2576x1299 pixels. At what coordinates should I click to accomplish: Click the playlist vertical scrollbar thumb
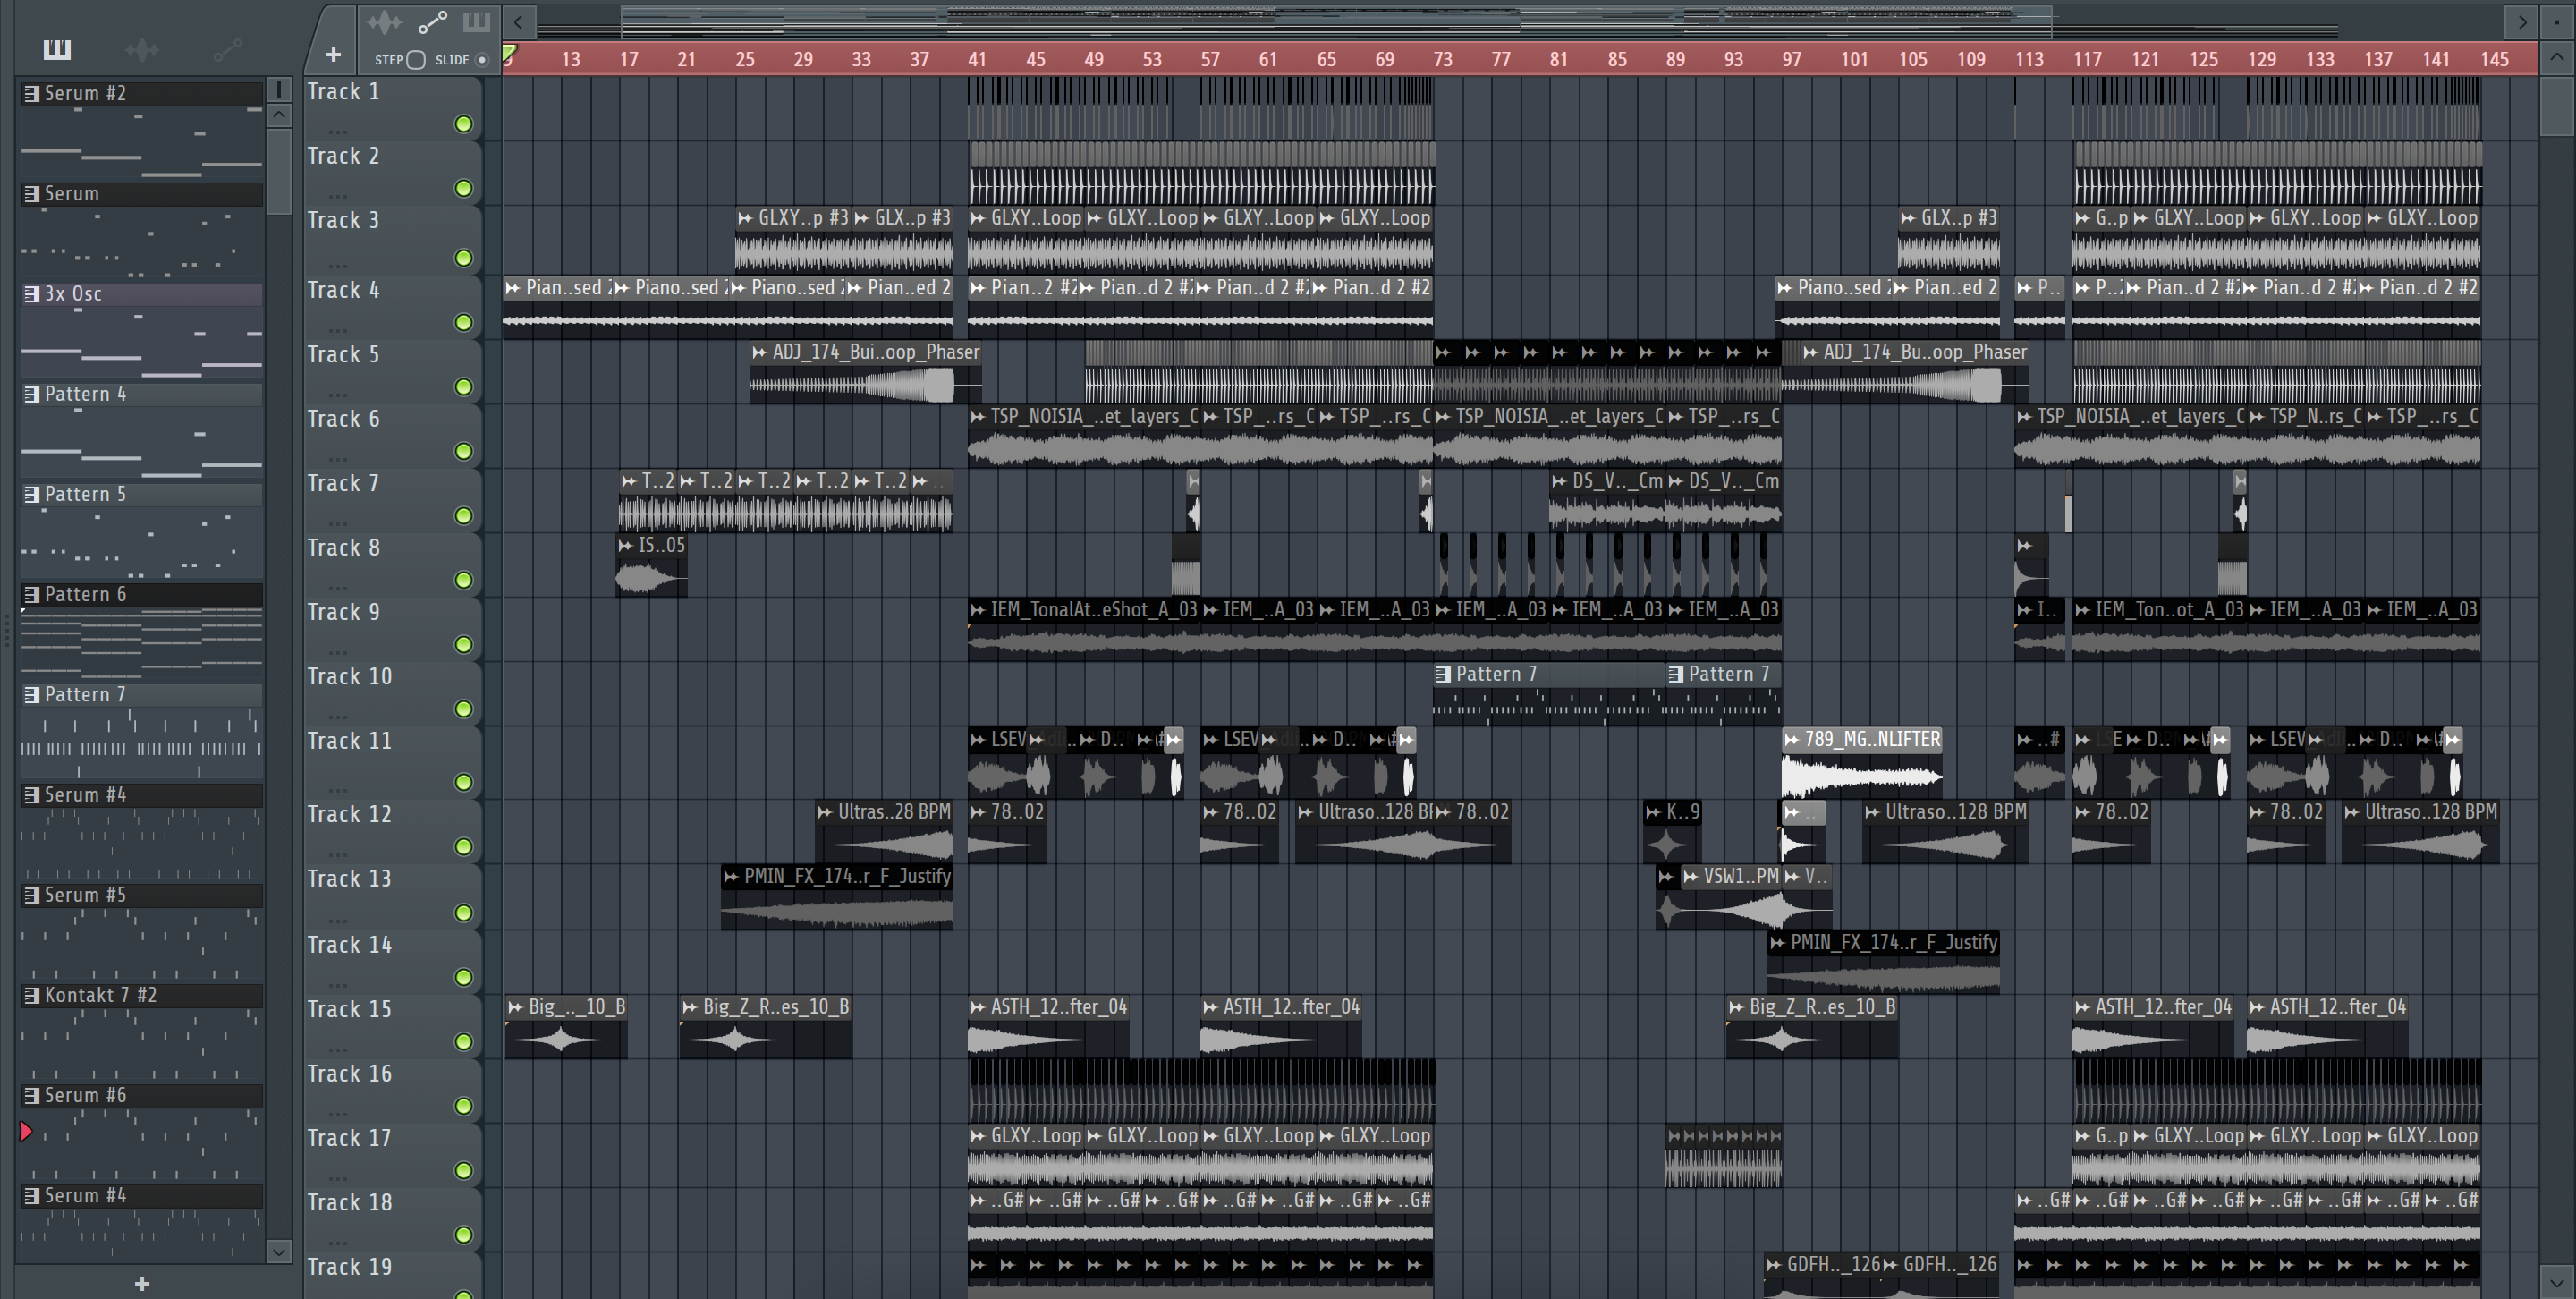[x=2556, y=106]
